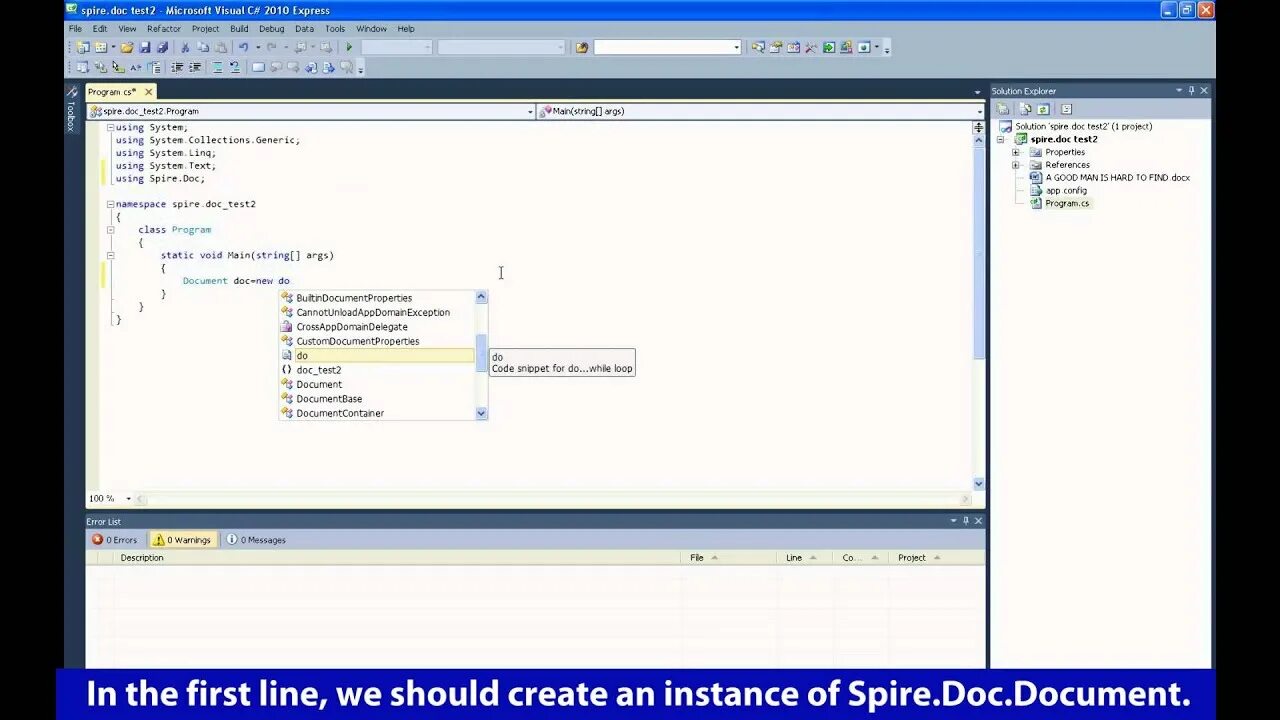Open the Toolbox side panel tab
Screen dimensions: 1280x720
tap(71, 109)
